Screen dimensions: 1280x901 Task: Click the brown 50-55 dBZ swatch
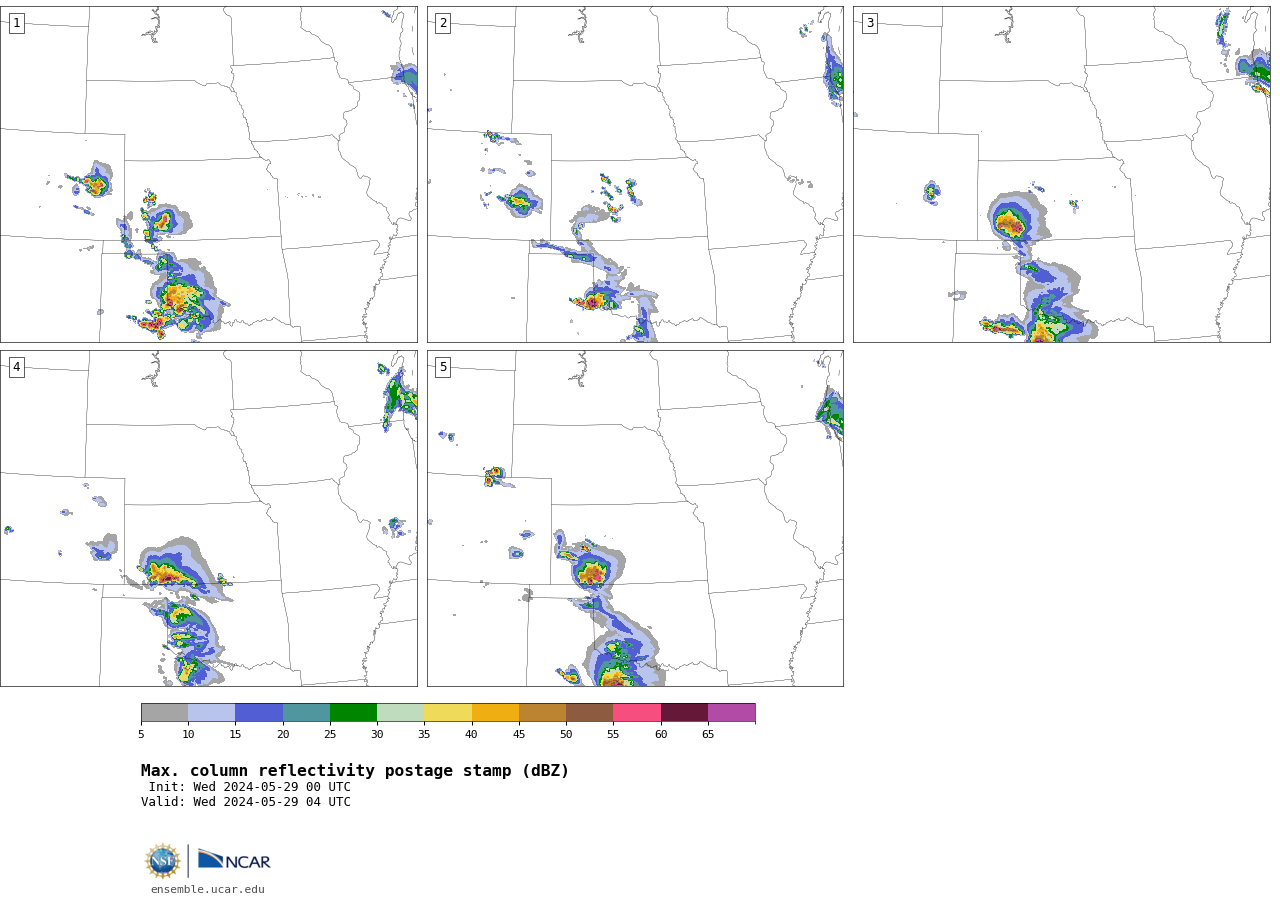pos(590,713)
